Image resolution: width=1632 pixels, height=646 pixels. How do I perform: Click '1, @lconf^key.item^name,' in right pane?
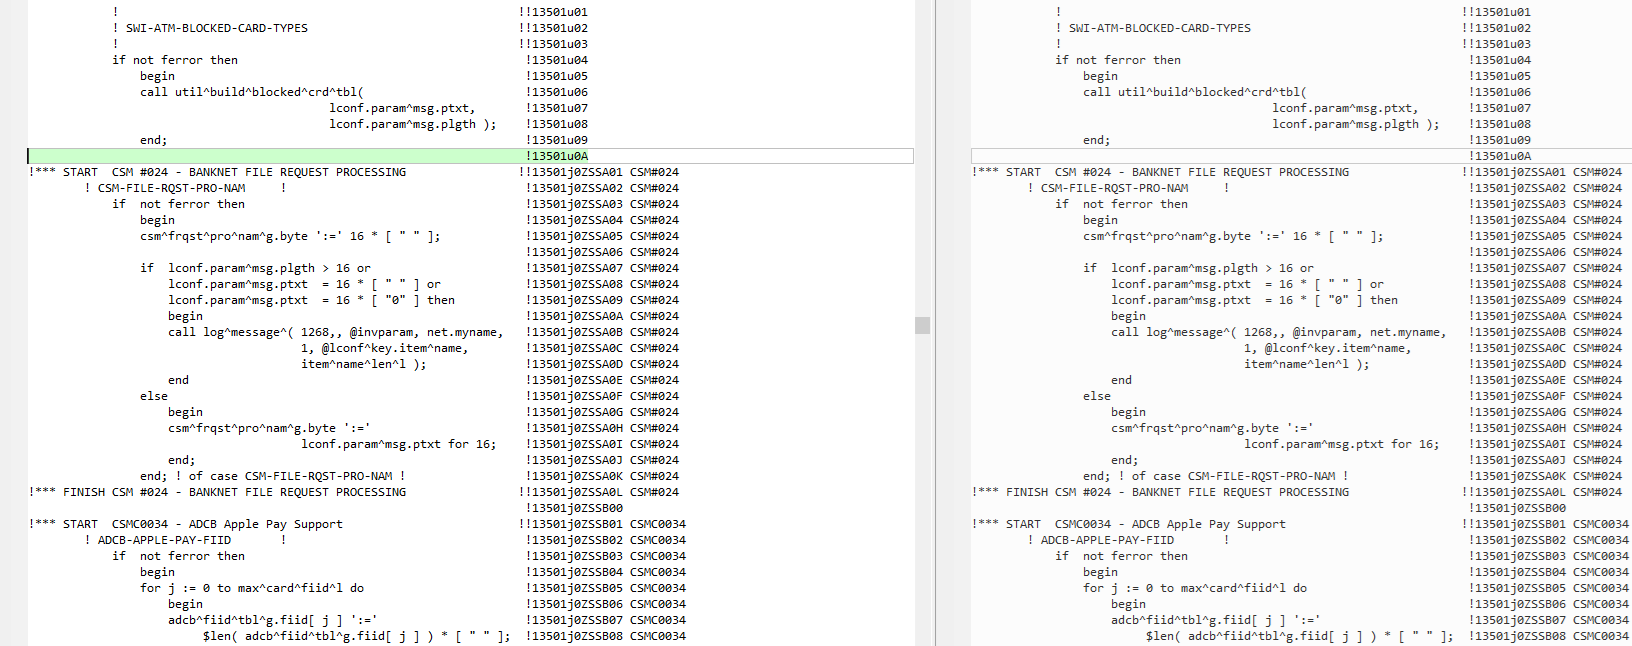pyautogui.click(x=1328, y=348)
